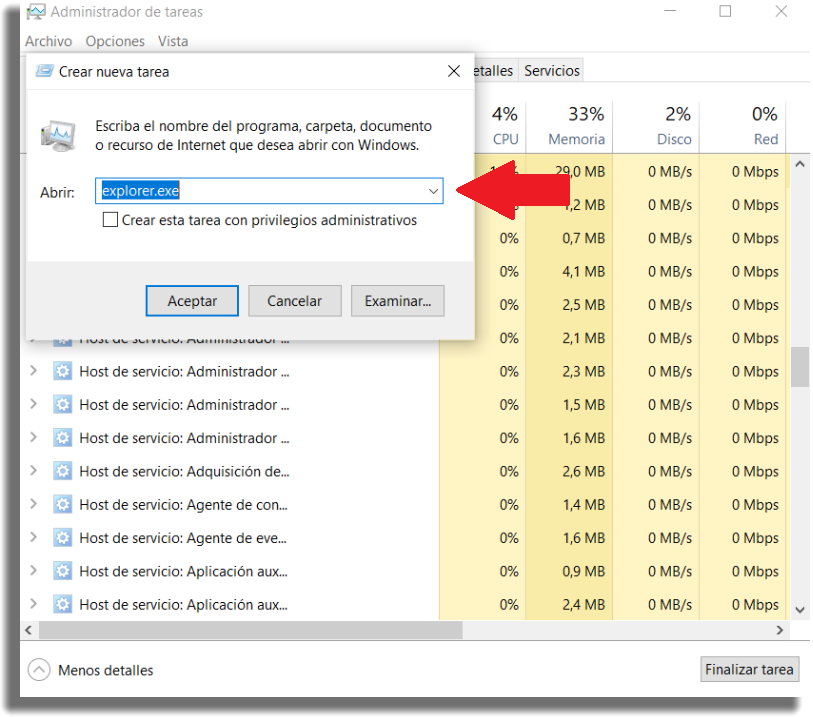The image size is (813, 717).
Task: Switch to the Servicios tab
Action: [551, 71]
